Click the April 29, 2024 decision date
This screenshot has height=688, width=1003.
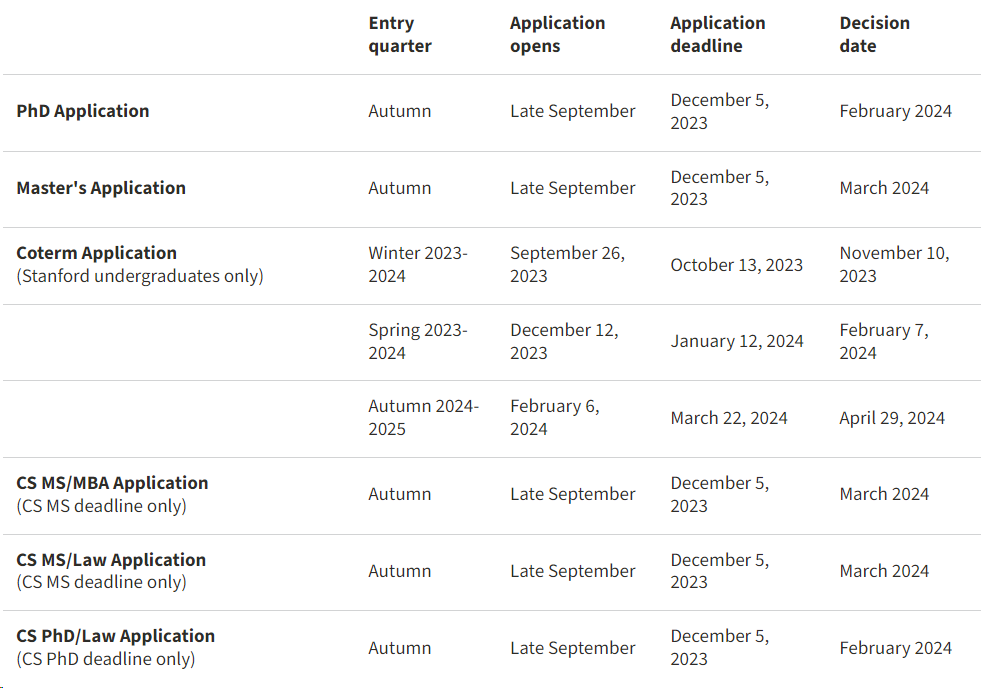point(892,418)
